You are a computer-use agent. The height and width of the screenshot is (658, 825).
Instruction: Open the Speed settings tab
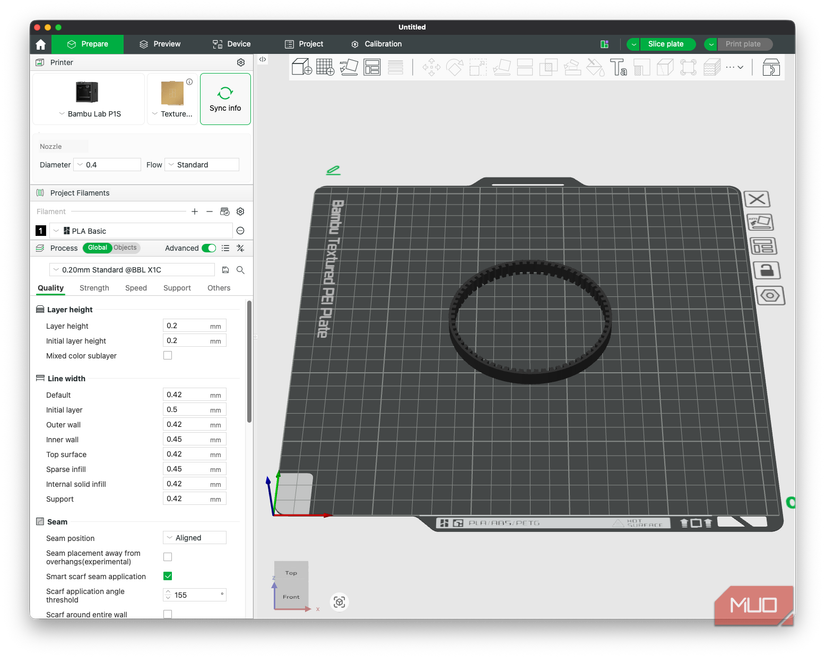coord(136,288)
